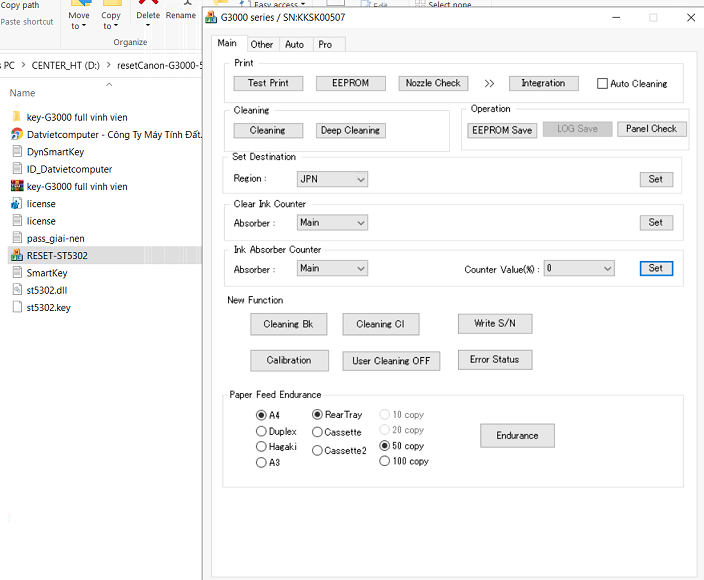The height and width of the screenshot is (580, 704).
Task: Click the Integration button
Action: [x=544, y=83]
